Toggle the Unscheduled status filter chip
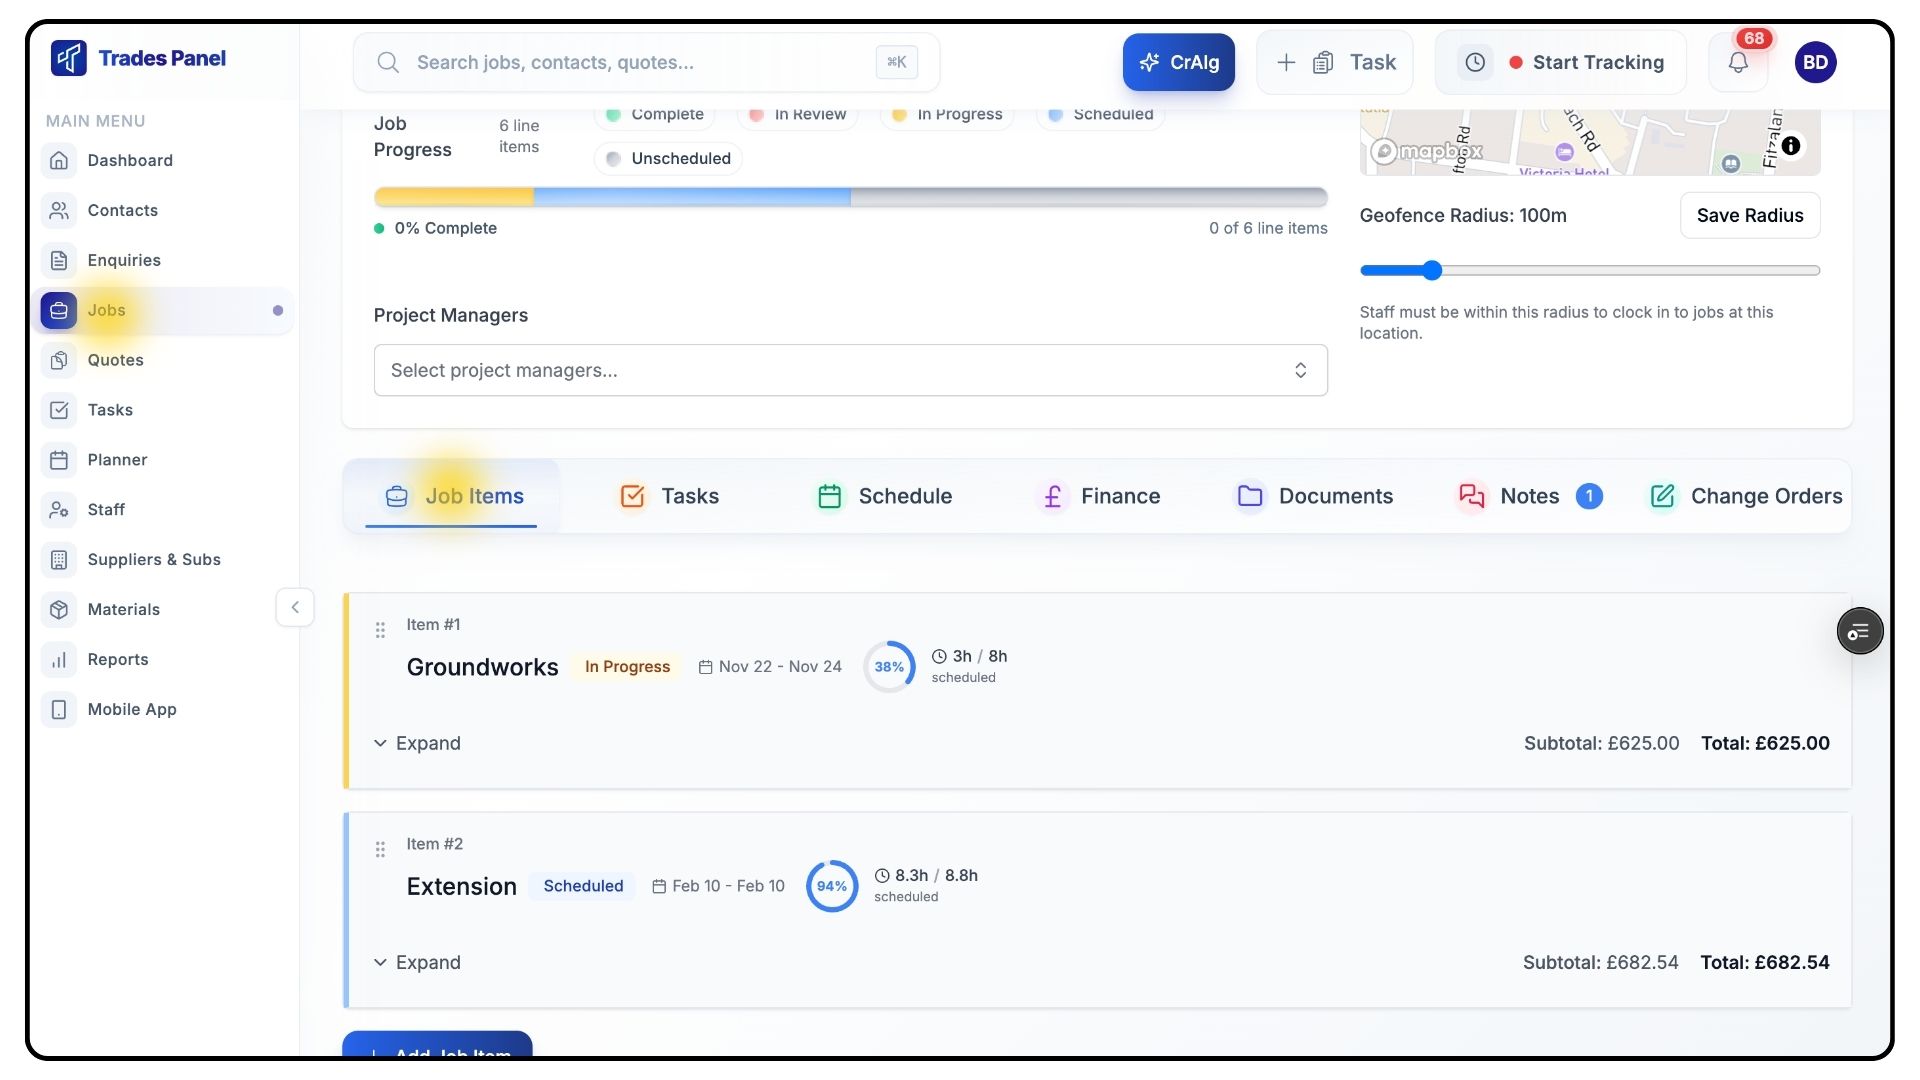 pyautogui.click(x=668, y=159)
